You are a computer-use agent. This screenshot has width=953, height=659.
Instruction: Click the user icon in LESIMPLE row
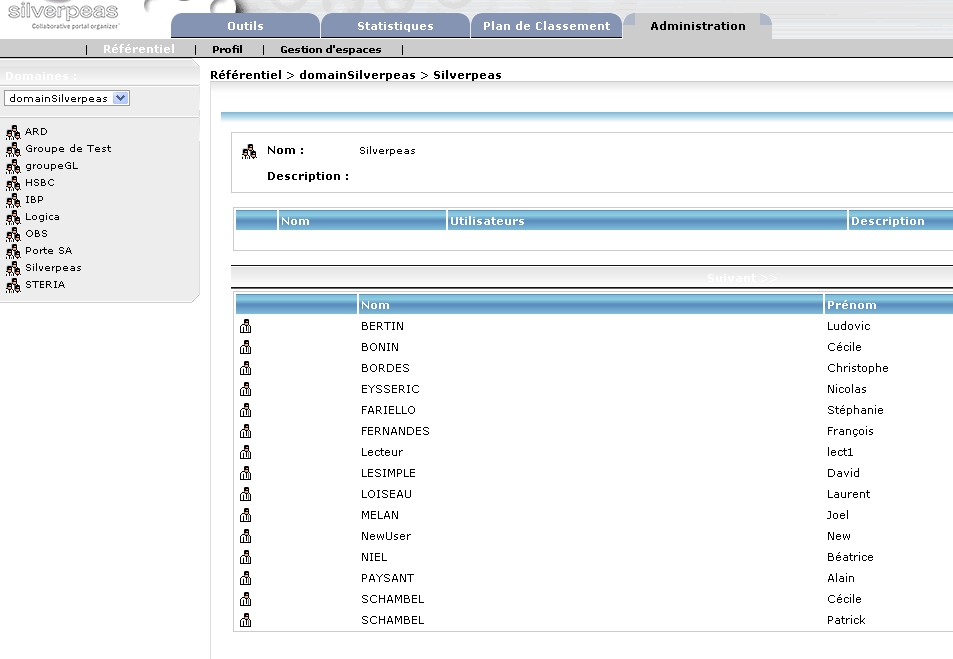(246, 473)
